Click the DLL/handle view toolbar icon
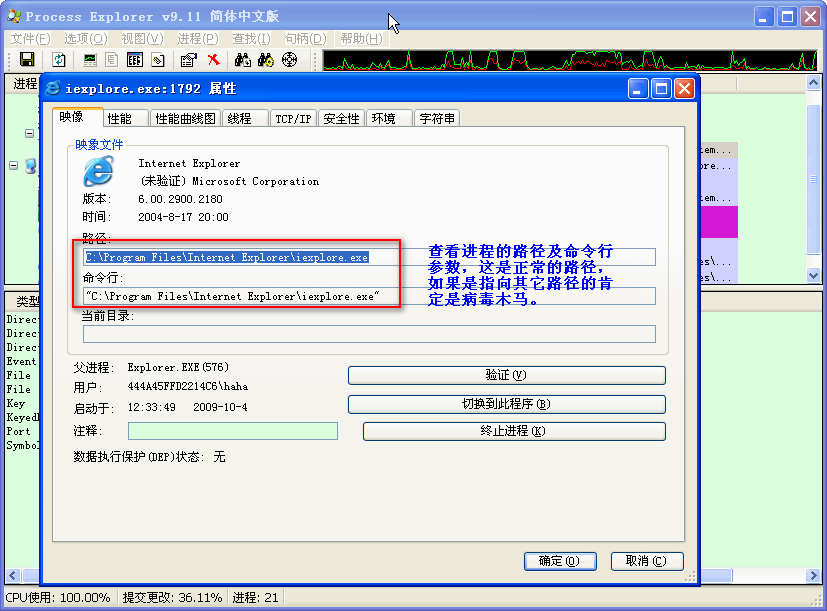 tap(158, 60)
